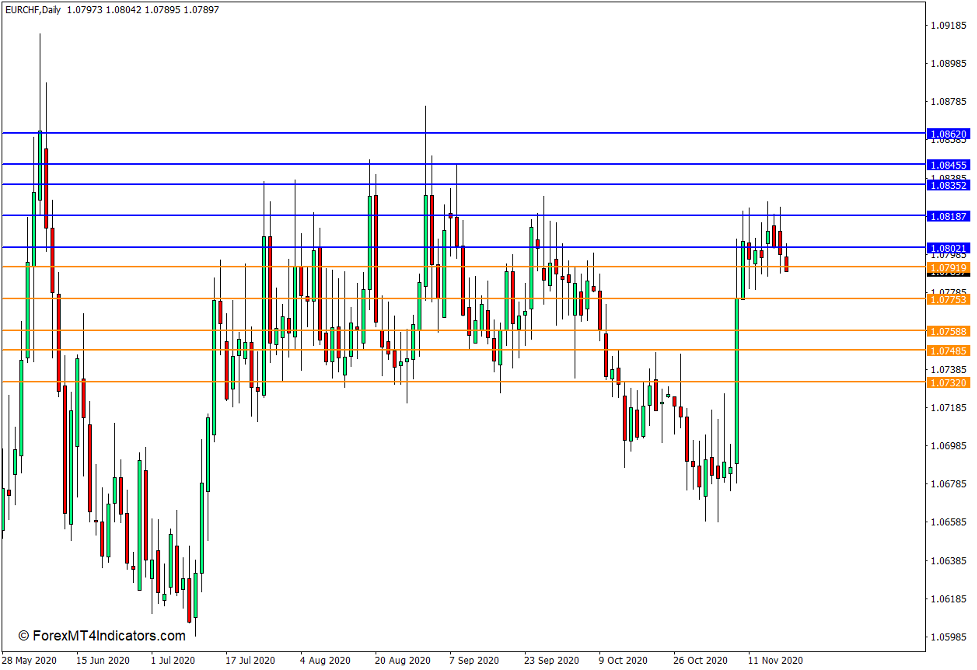This screenshot has width=977, height=670.
Task: Click the blue support label 1.08021
Action: pos(948,247)
